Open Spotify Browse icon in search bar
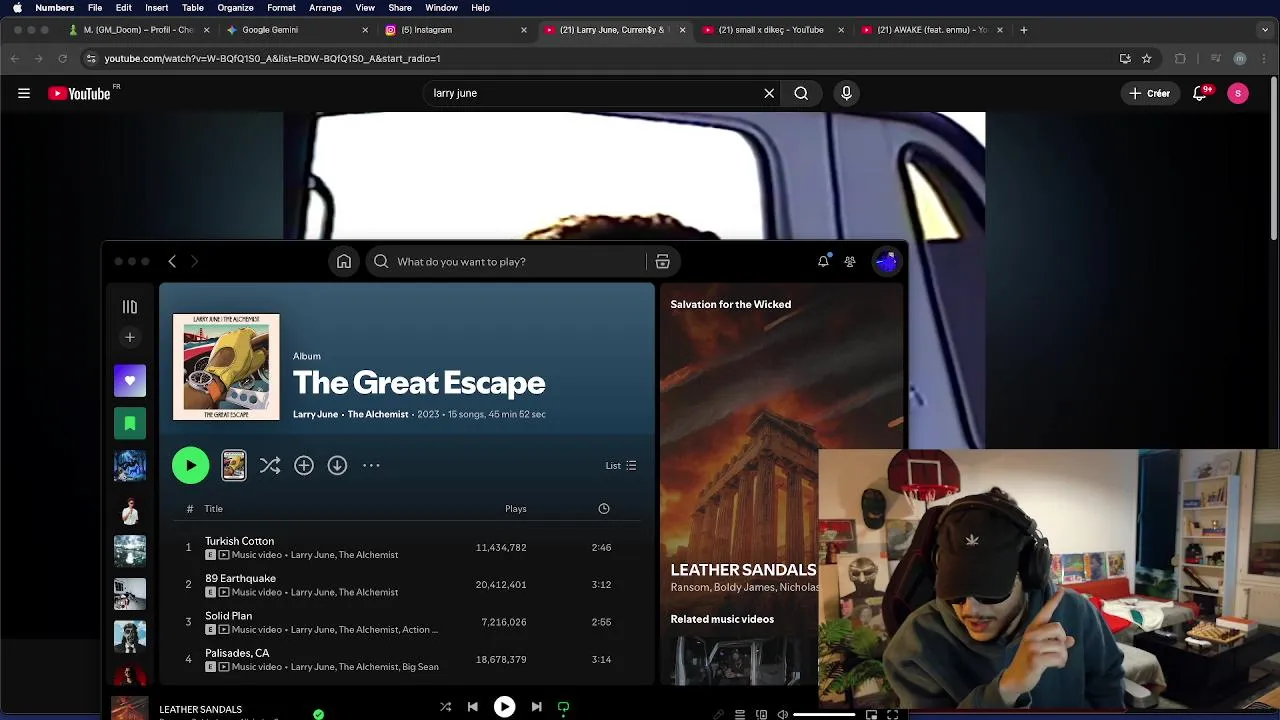The height and width of the screenshot is (720, 1280). 662,262
